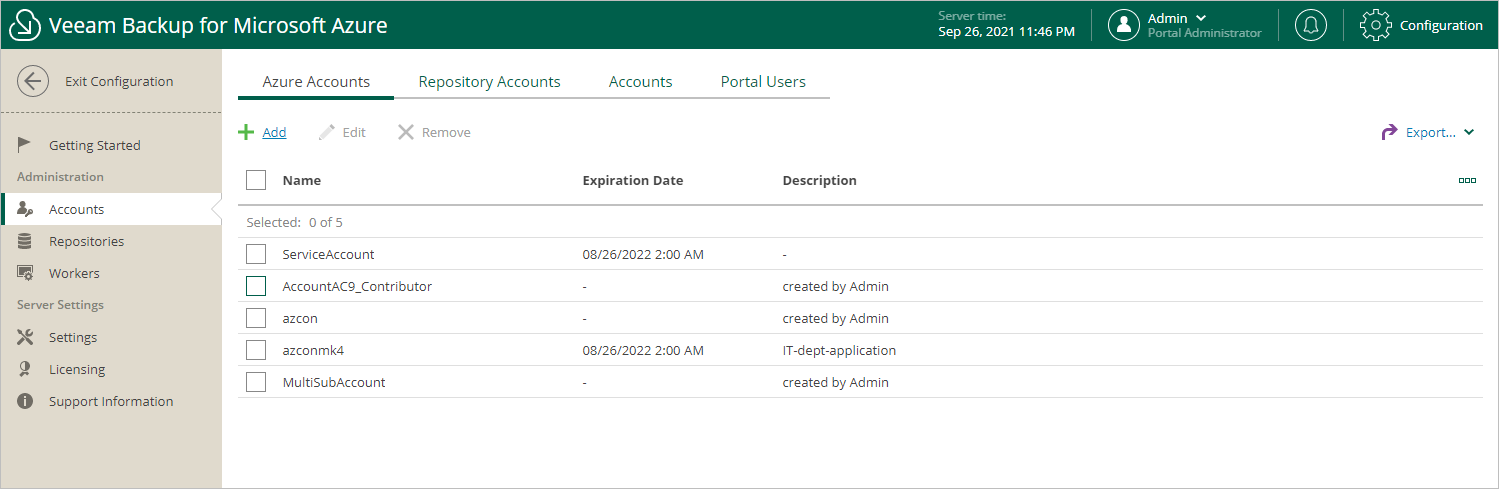Switch to the Azure Accounts tab

(316, 82)
